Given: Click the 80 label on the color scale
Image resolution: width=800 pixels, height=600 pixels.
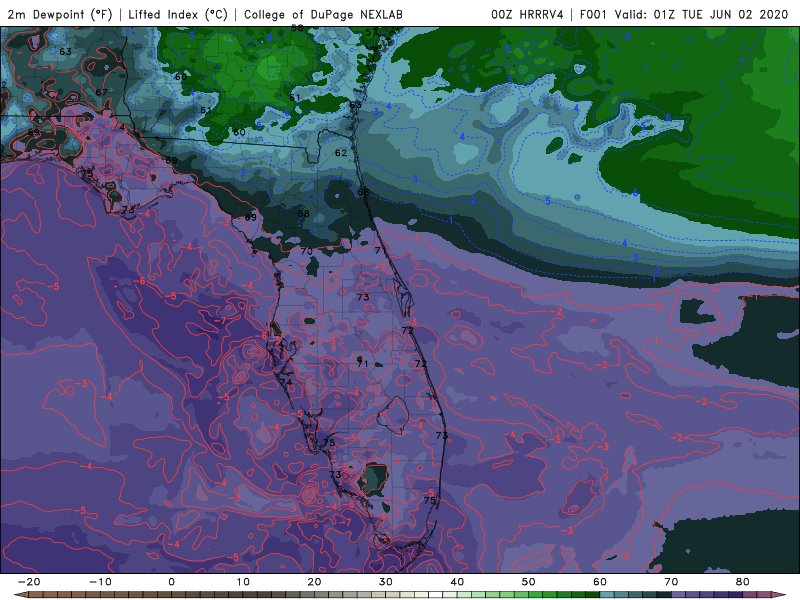Looking at the screenshot, I should (x=743, y=582).
